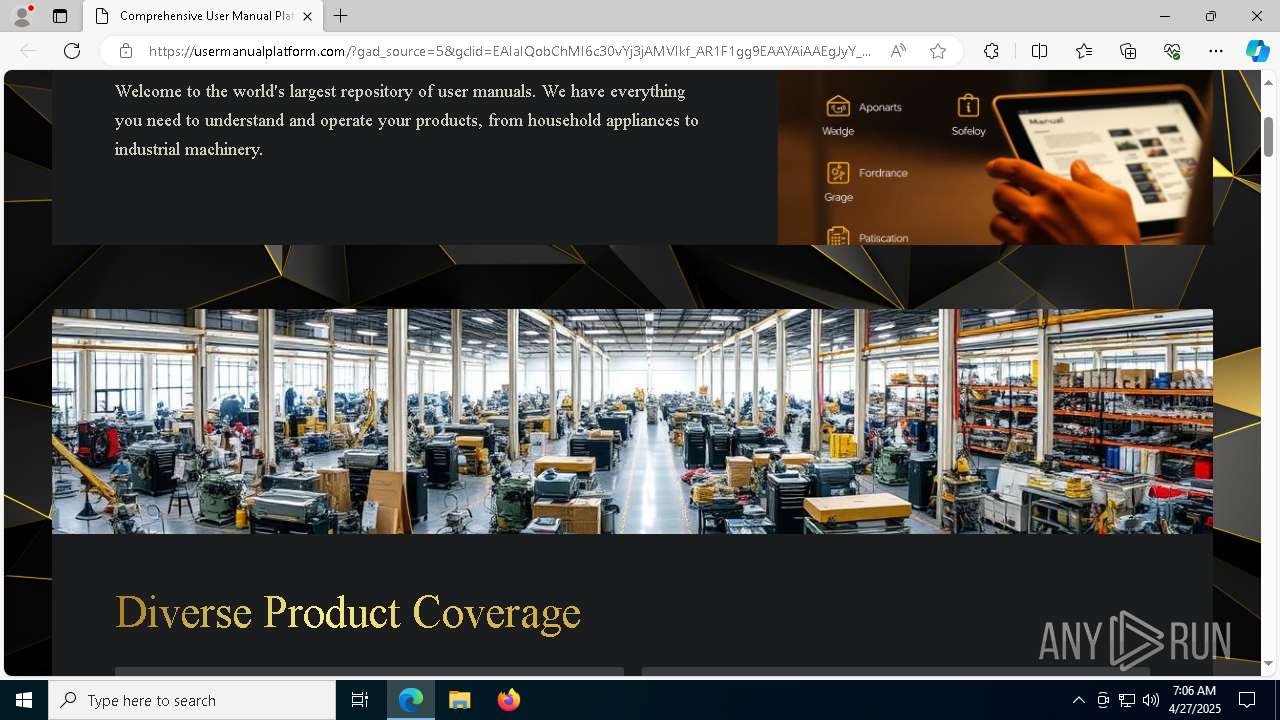This screenshot has width=1280, height=720.
Task: Open Browser essentials heart icon
Action: 1172,51
